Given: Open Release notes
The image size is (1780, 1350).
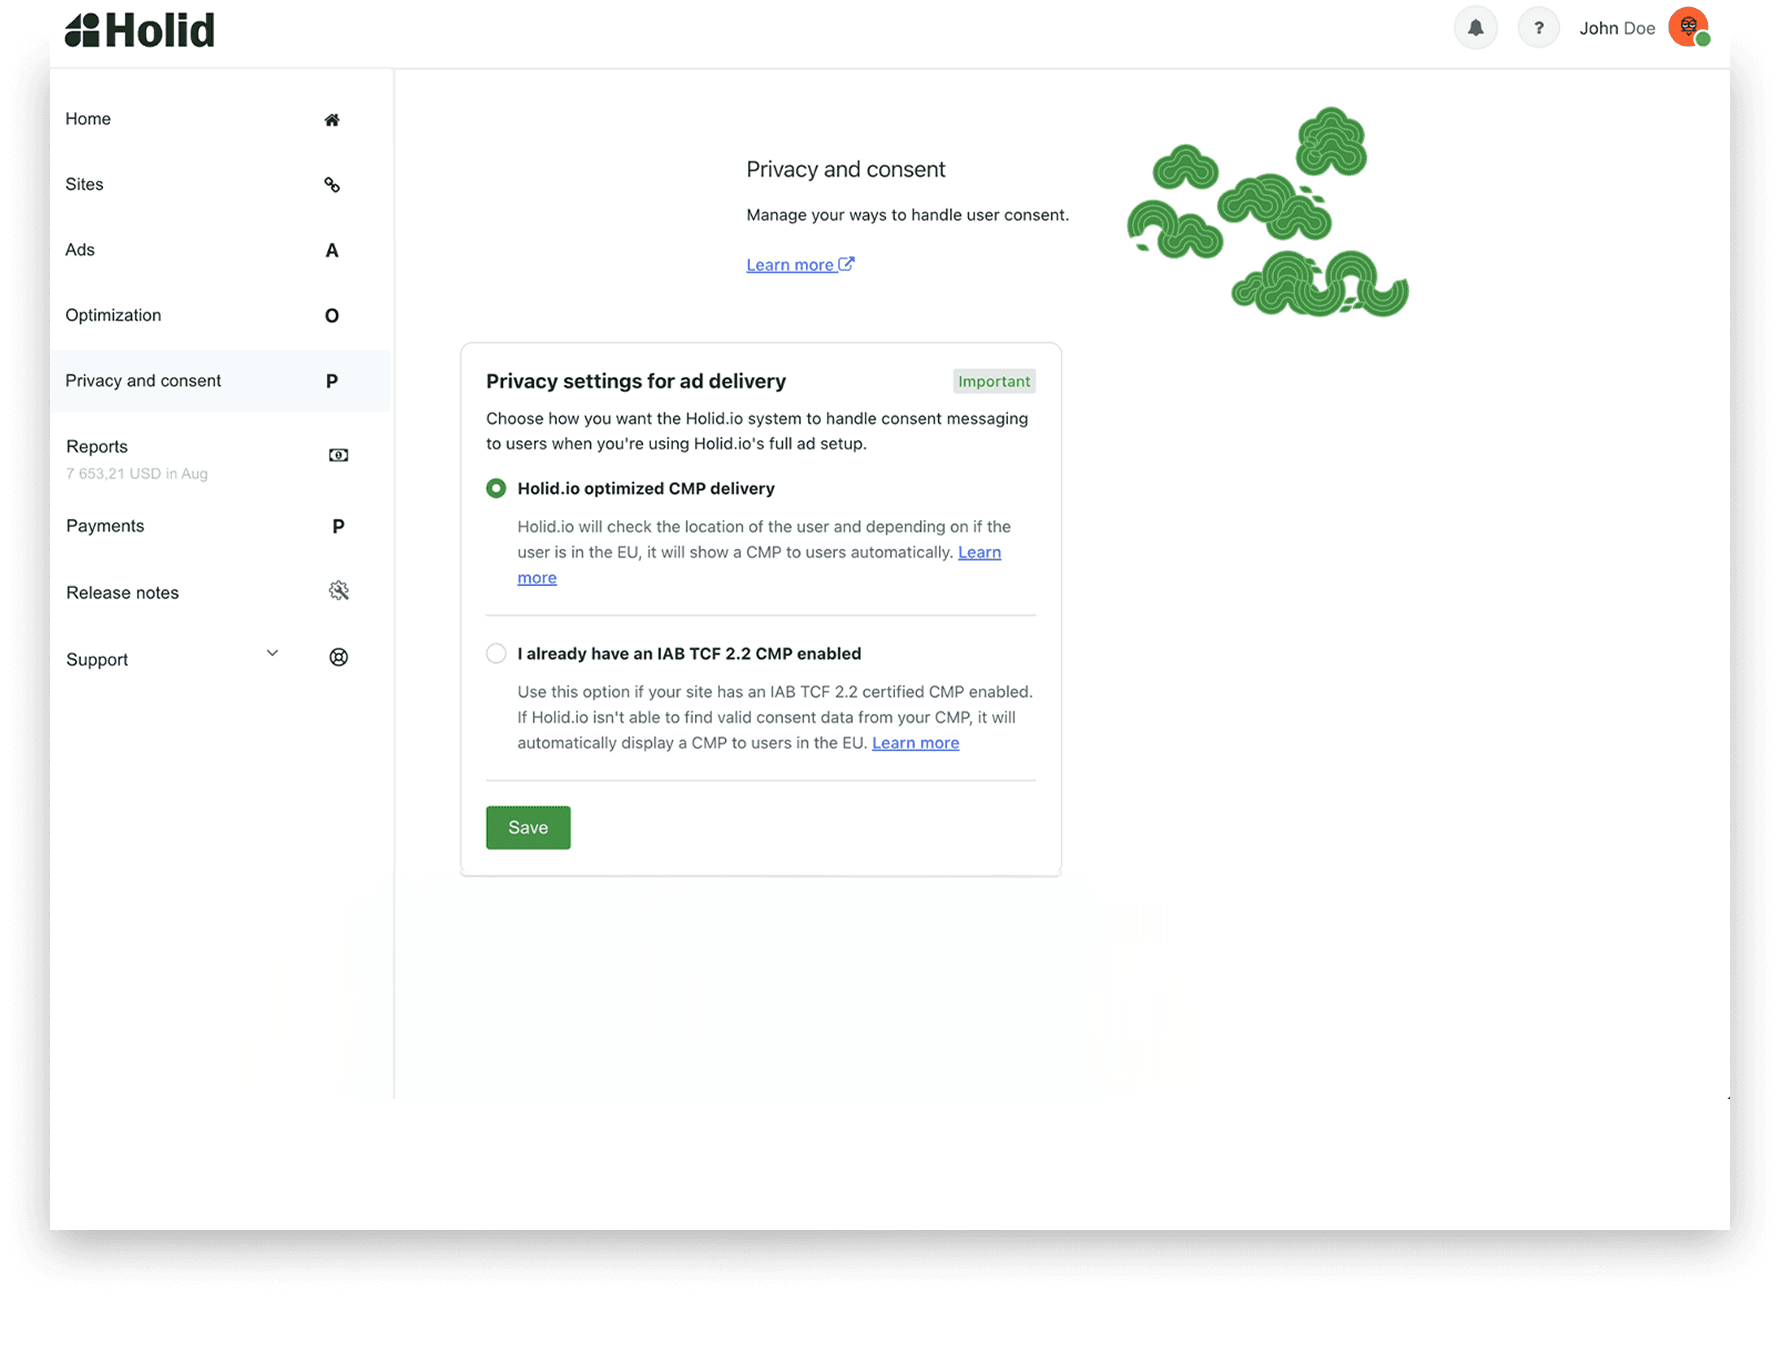Looking at the screenshot, I should point(122,593).
